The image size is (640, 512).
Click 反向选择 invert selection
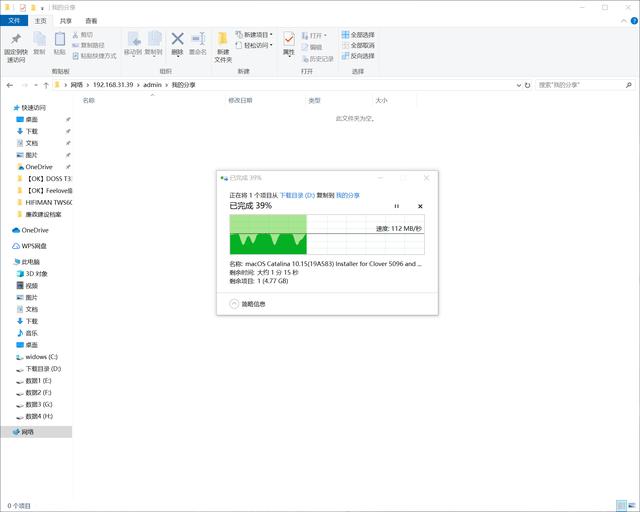point(358,56)
